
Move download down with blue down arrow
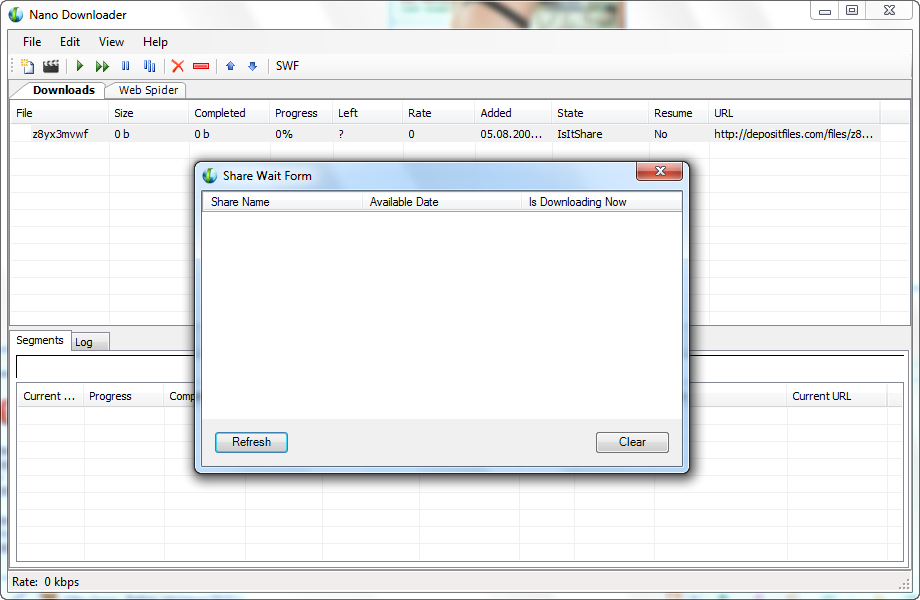tap(252, 66)
